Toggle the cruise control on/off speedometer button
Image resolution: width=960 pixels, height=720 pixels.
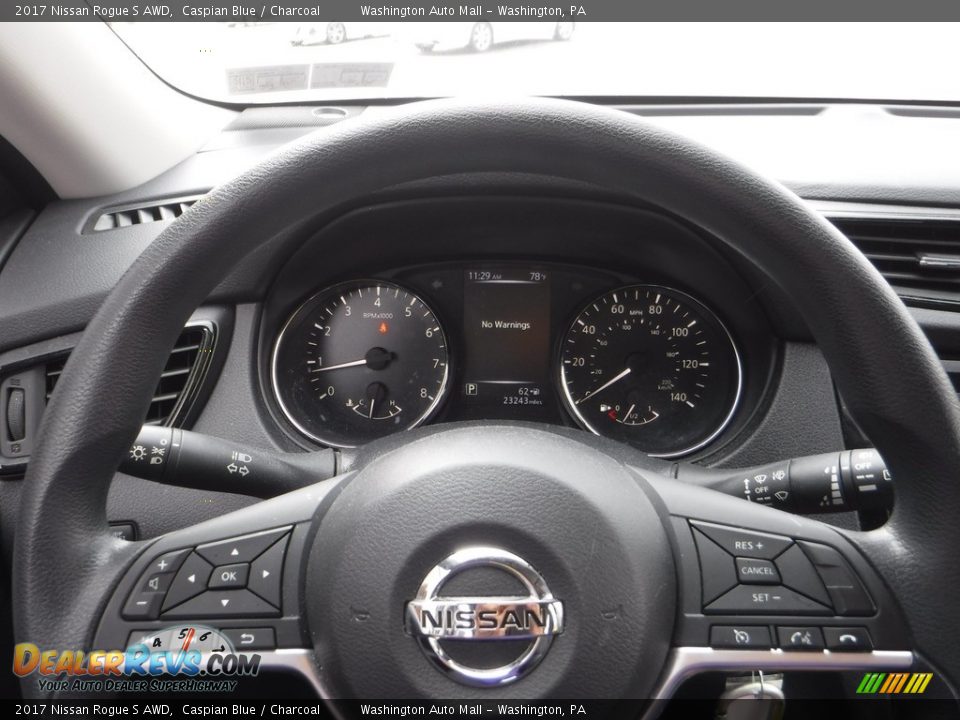pos(741,637)
